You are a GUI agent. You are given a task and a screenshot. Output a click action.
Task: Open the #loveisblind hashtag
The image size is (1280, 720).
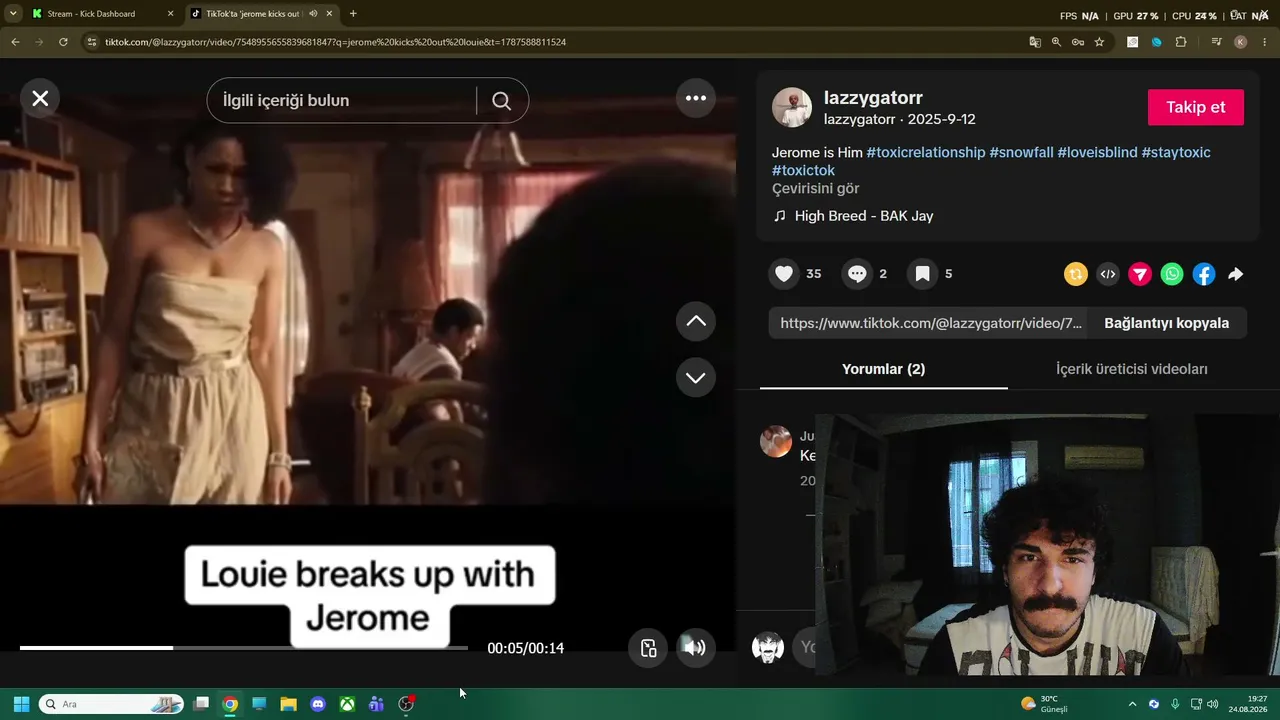1097,152
